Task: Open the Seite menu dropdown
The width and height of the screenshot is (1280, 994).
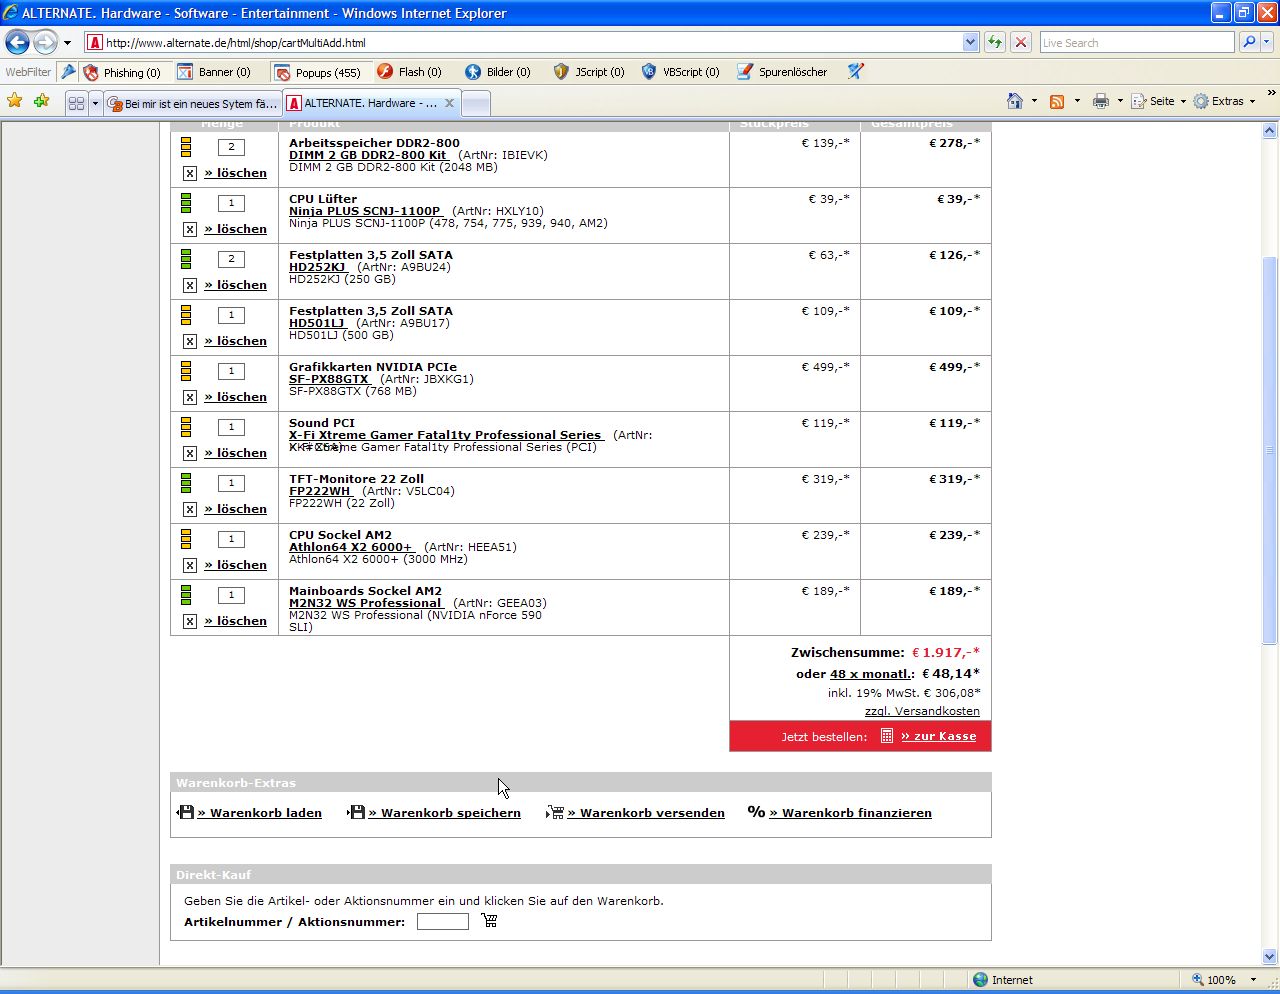Action: click(x=1159, y=101)
